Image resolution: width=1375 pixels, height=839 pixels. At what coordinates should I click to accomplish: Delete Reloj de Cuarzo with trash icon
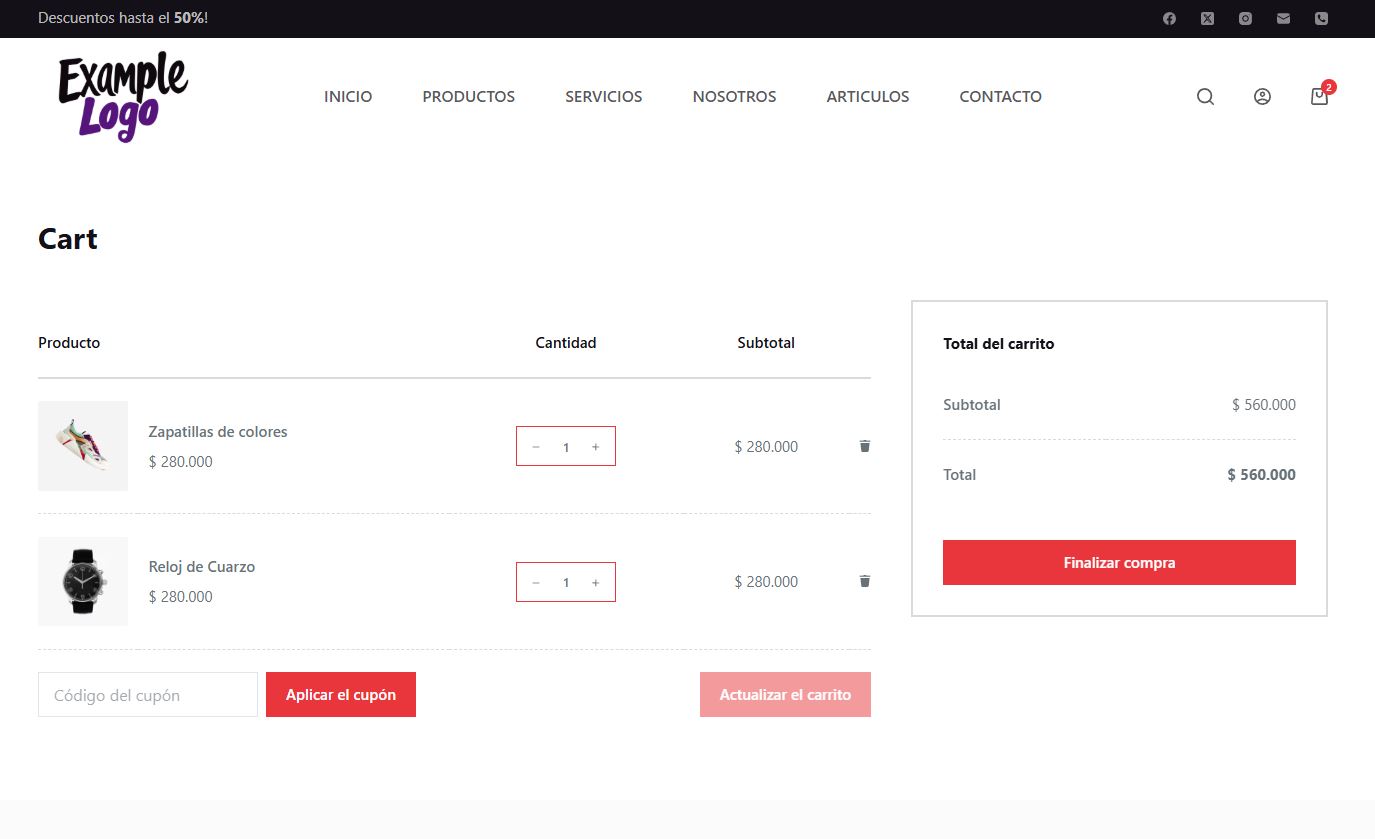[865, 581]
